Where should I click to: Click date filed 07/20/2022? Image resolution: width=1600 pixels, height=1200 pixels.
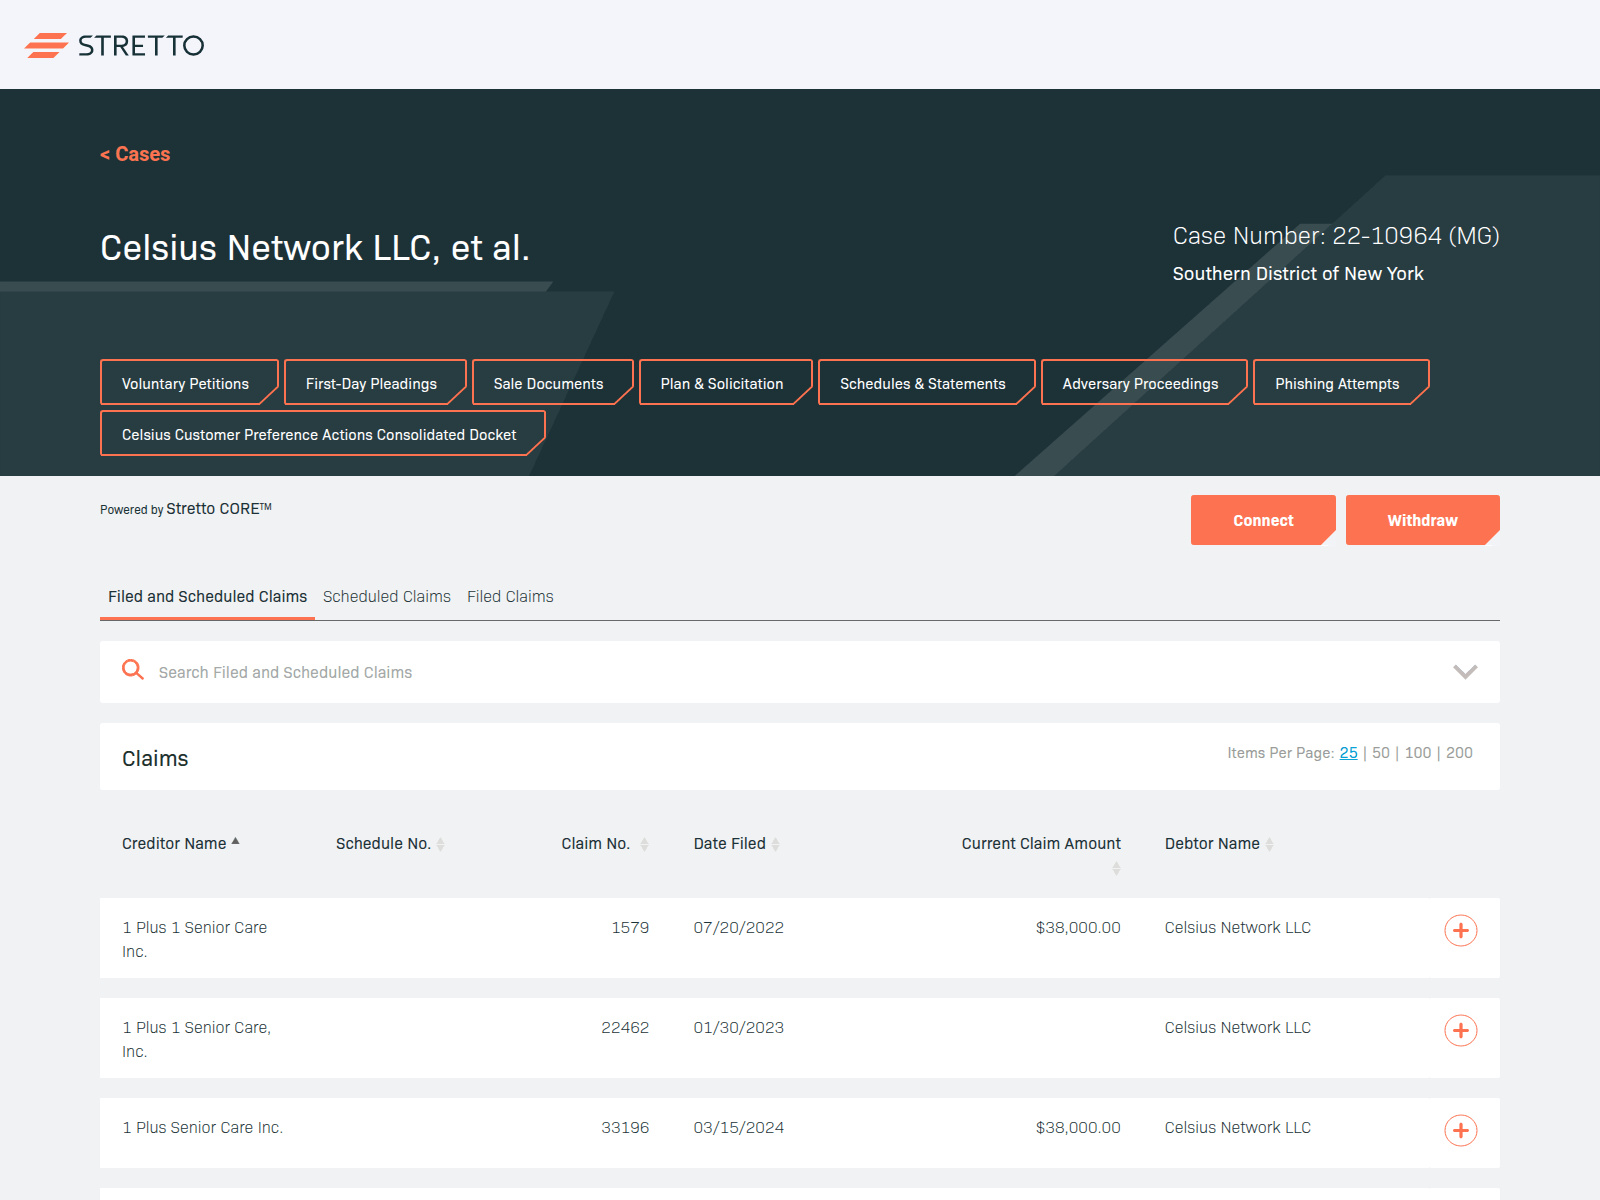pos(739,928)
